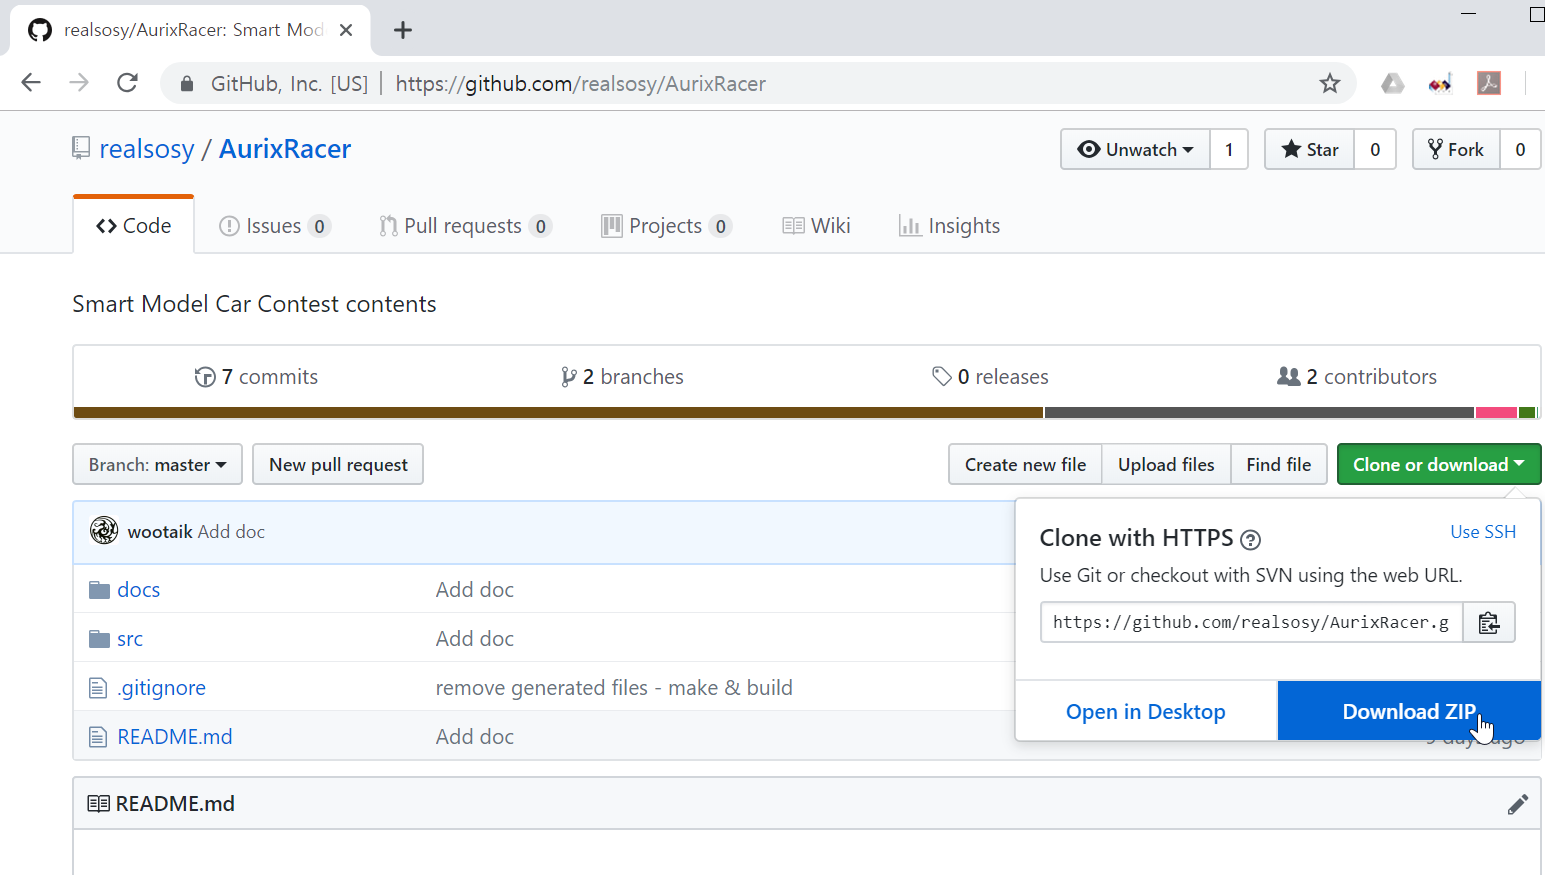Select the HTTPS clone URL field

point(1251,622)
